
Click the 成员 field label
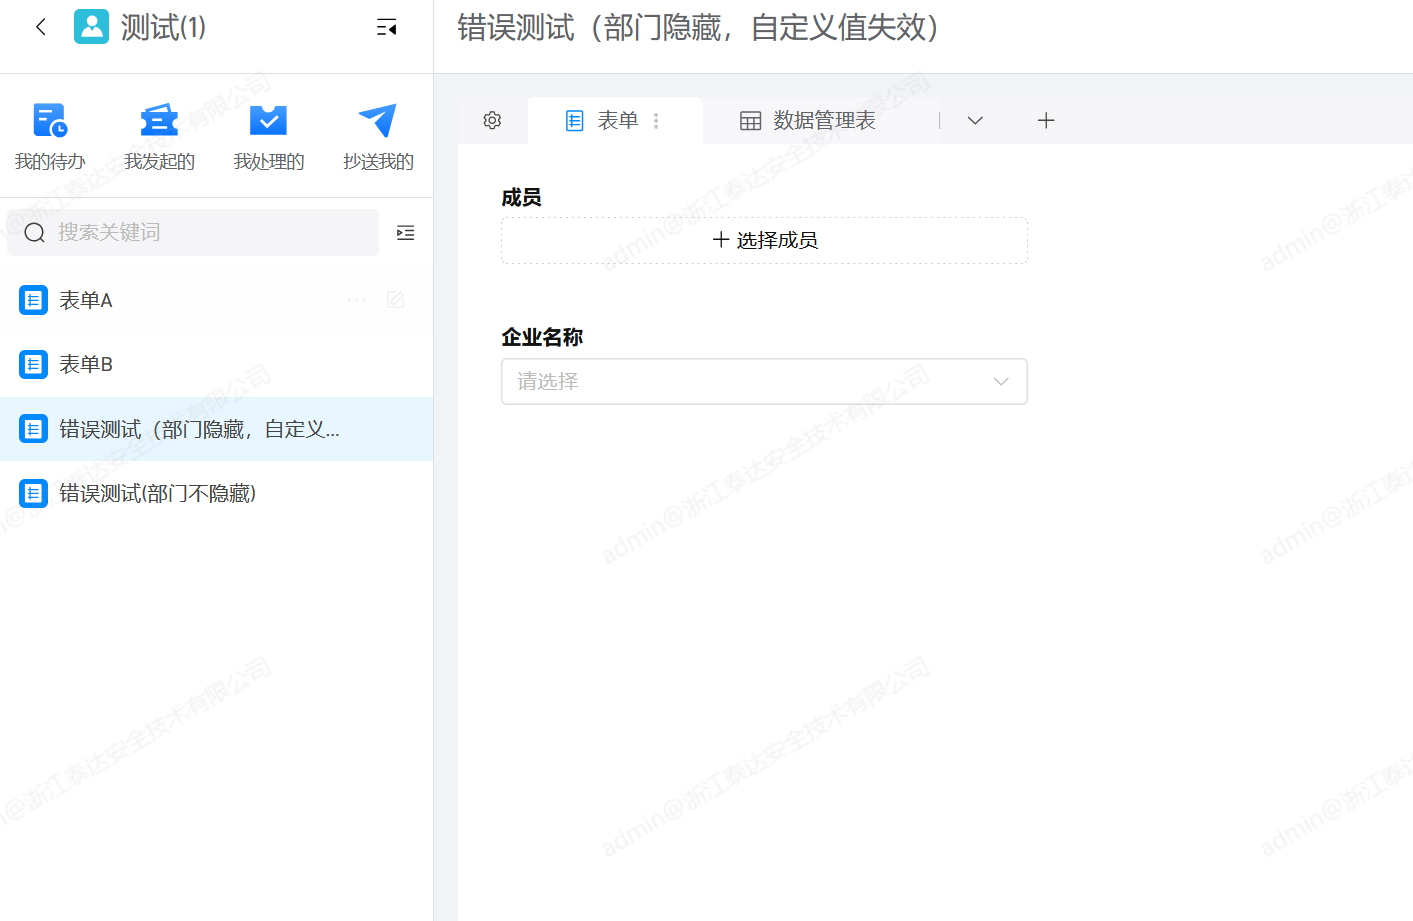pos(521,197)
